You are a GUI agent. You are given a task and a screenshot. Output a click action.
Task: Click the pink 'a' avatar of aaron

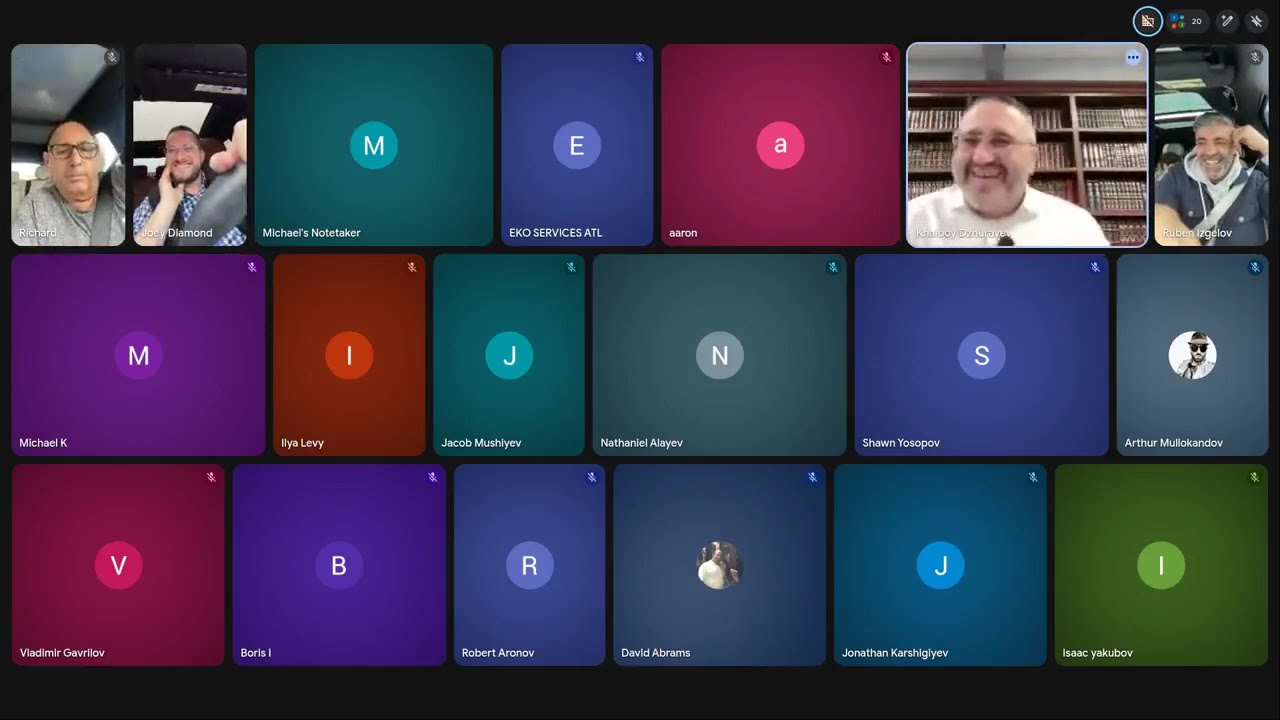tap(781, 146)
